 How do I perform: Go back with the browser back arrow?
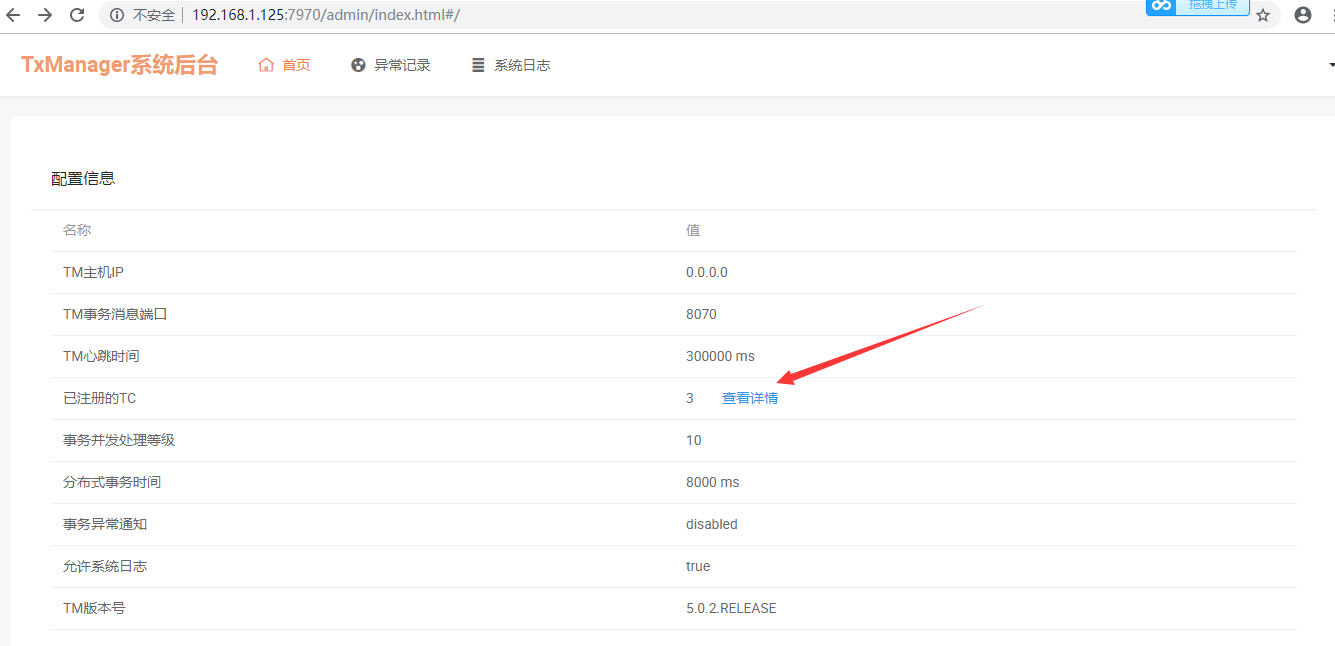(13, 15)
